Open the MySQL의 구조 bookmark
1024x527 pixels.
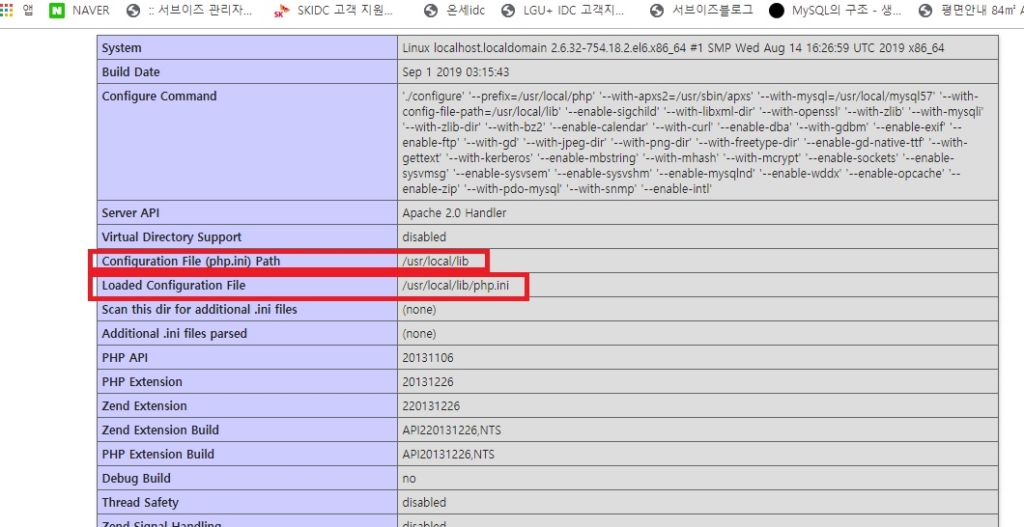point(841,11)
